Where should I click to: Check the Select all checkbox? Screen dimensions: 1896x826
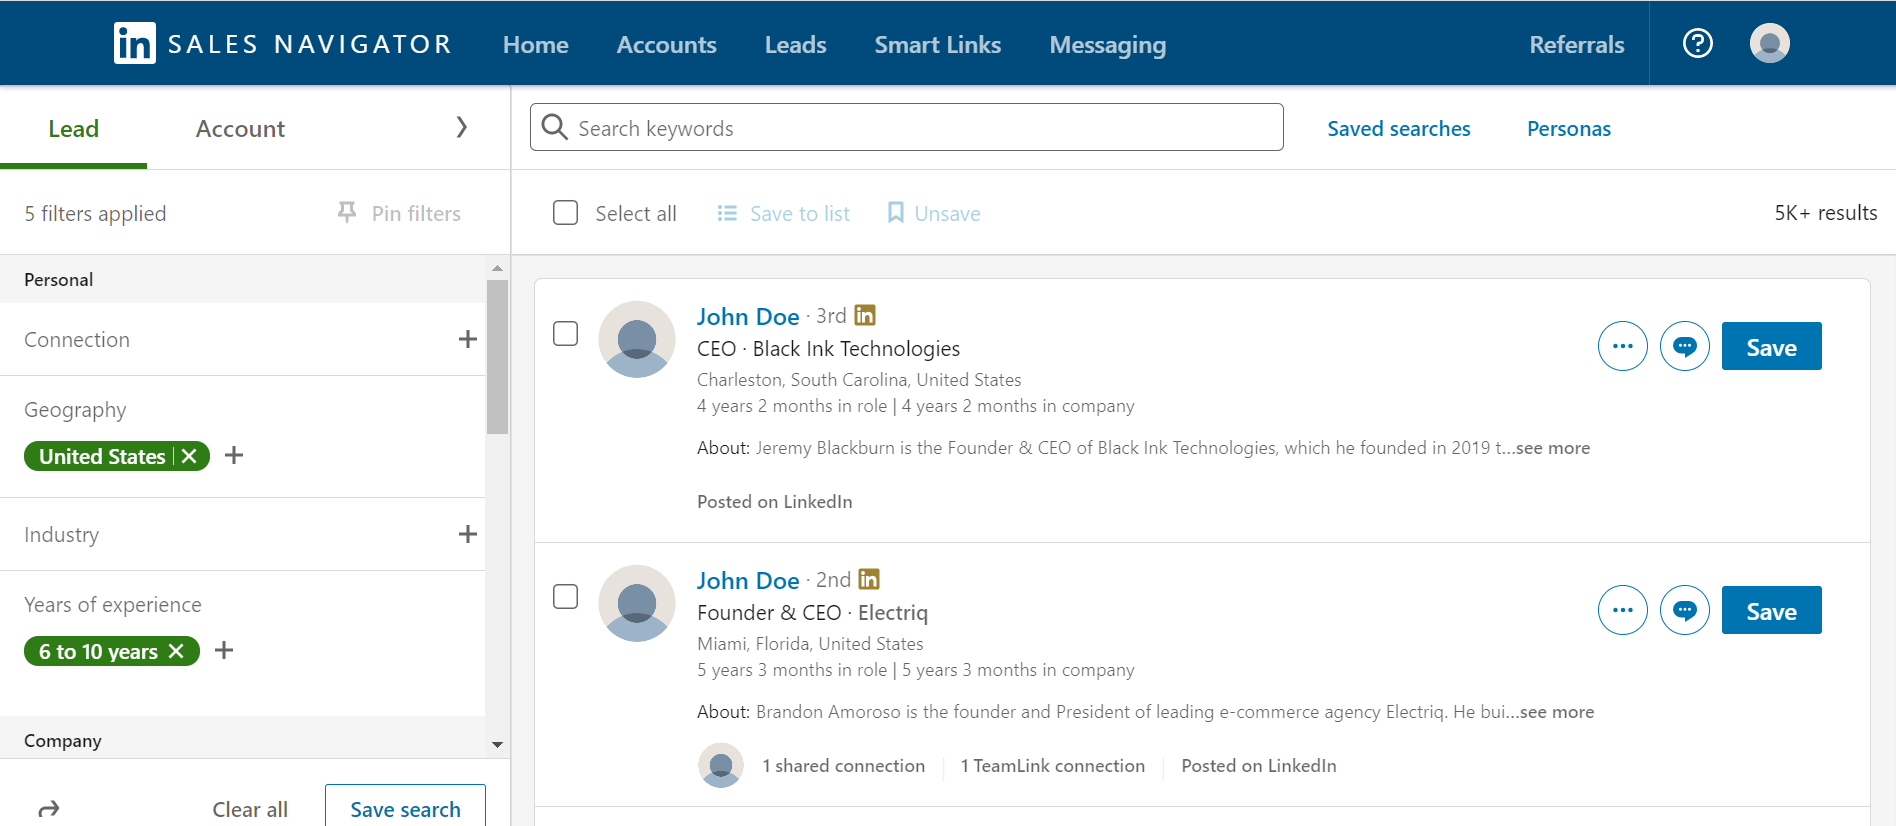pyautogui.click(x=566, y=213)
